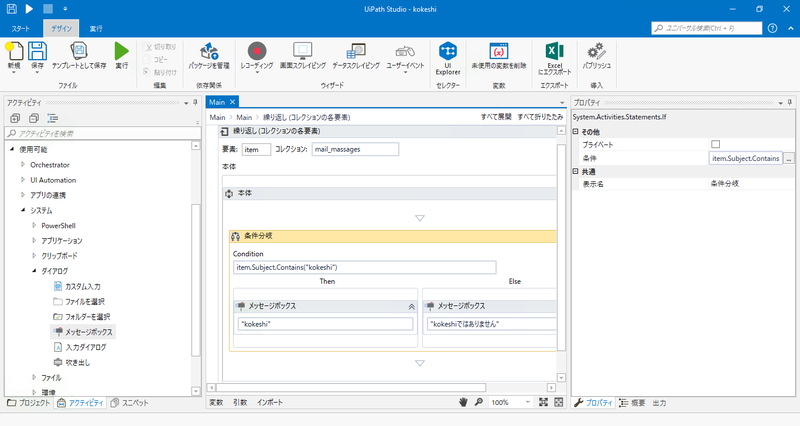Close the Main workflow tab
The image size is (800, 426).
coord(232,102)
